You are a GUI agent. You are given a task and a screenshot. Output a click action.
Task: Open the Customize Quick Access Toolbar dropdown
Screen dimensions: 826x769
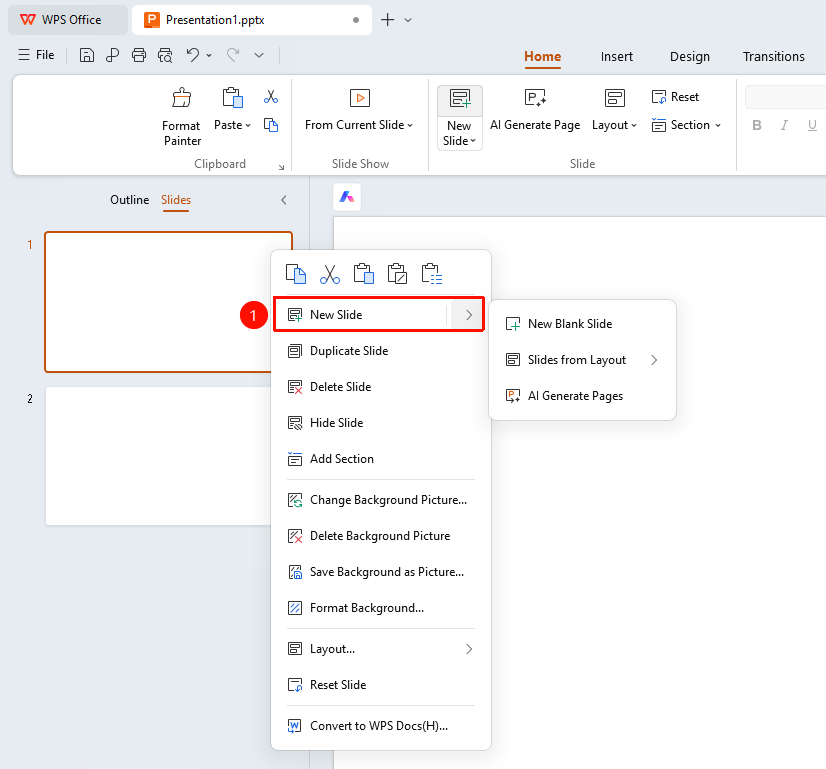click(x=259, y=55)
